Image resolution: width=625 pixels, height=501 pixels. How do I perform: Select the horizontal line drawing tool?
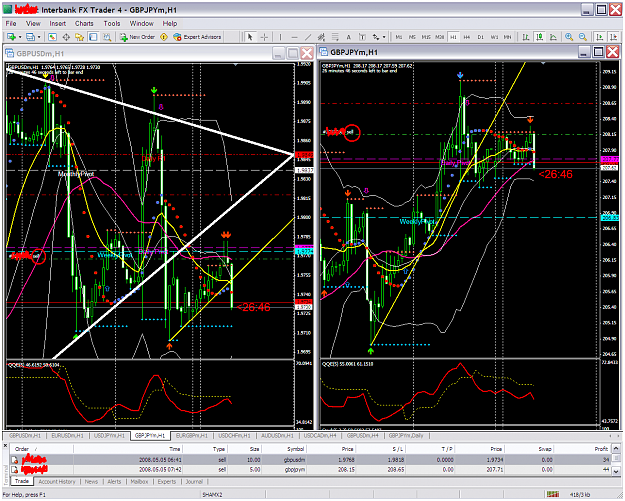pos(294,37)
